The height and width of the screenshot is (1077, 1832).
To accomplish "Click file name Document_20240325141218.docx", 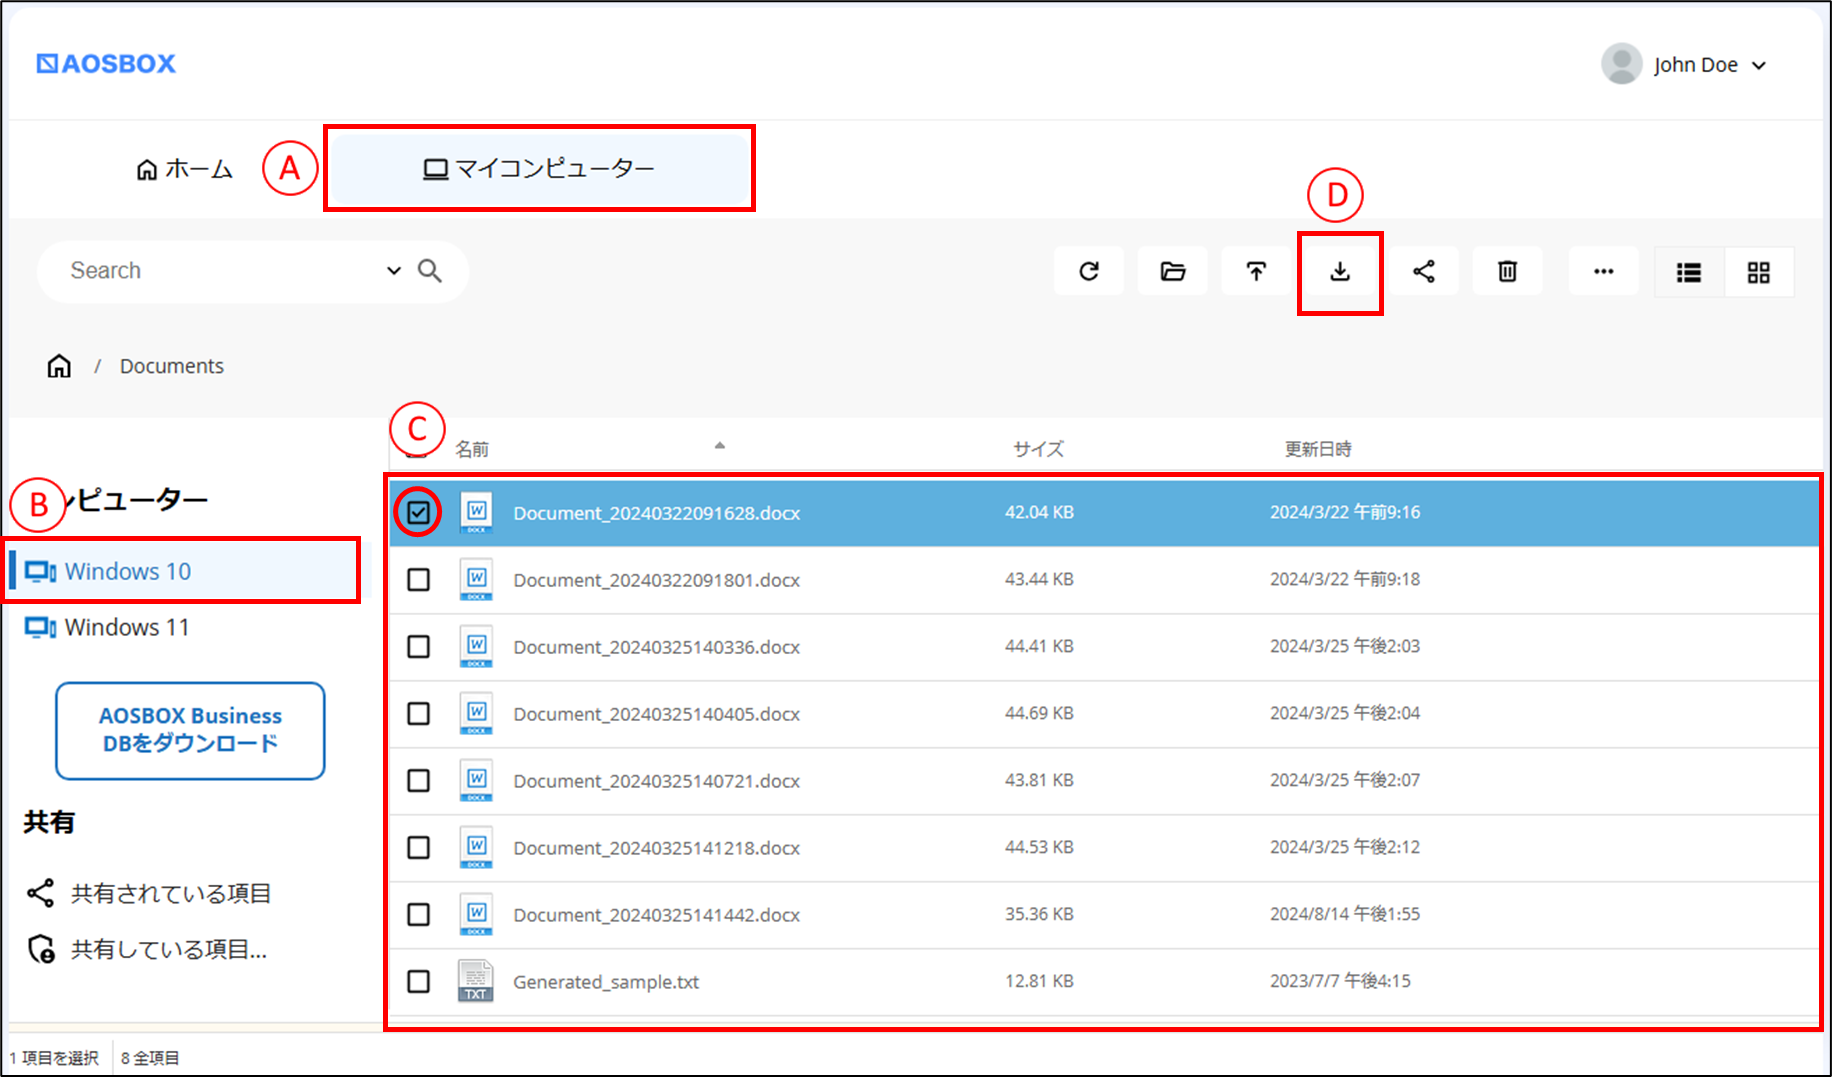I will (656, 848).
